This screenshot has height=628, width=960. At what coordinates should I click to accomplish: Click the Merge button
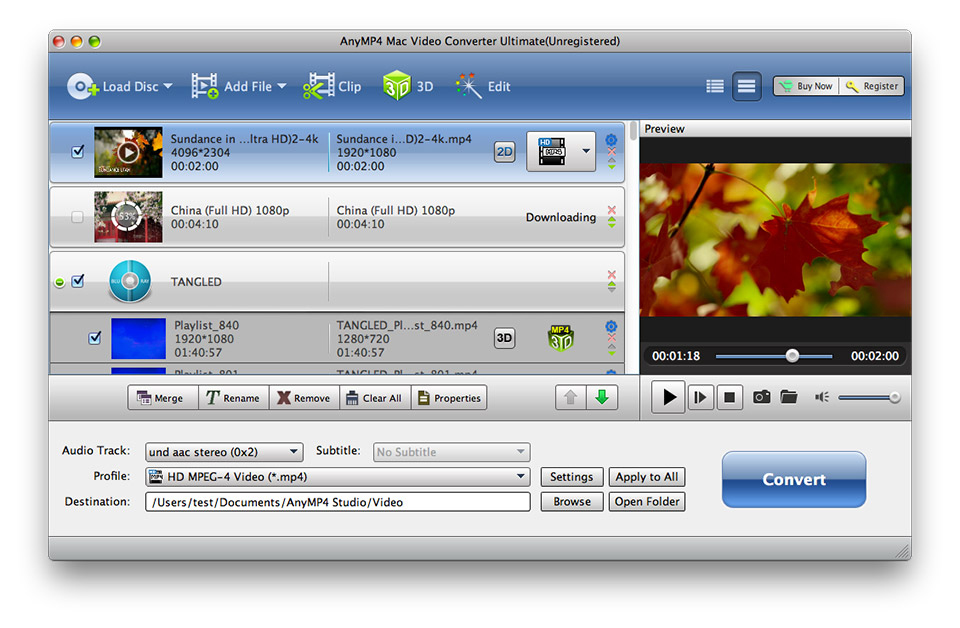162,398
